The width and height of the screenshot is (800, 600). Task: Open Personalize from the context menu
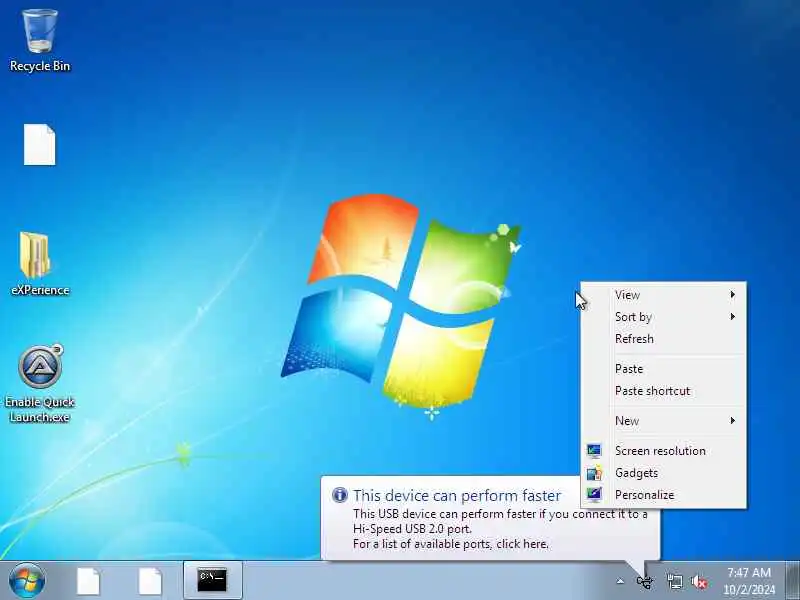pyautogui.click(x=663, y=495)
